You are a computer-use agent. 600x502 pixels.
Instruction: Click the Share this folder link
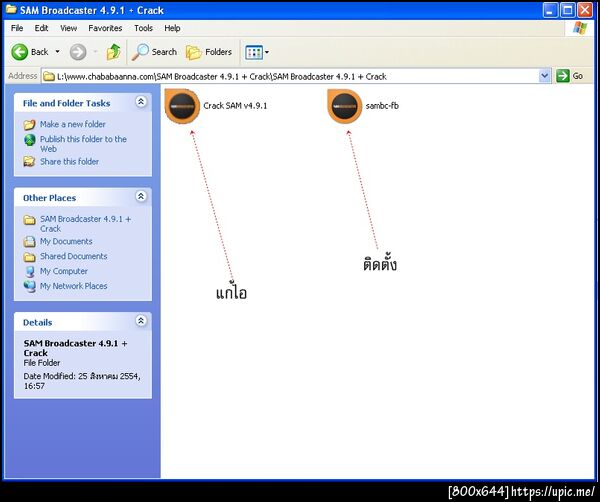click(x=69, y=161)
